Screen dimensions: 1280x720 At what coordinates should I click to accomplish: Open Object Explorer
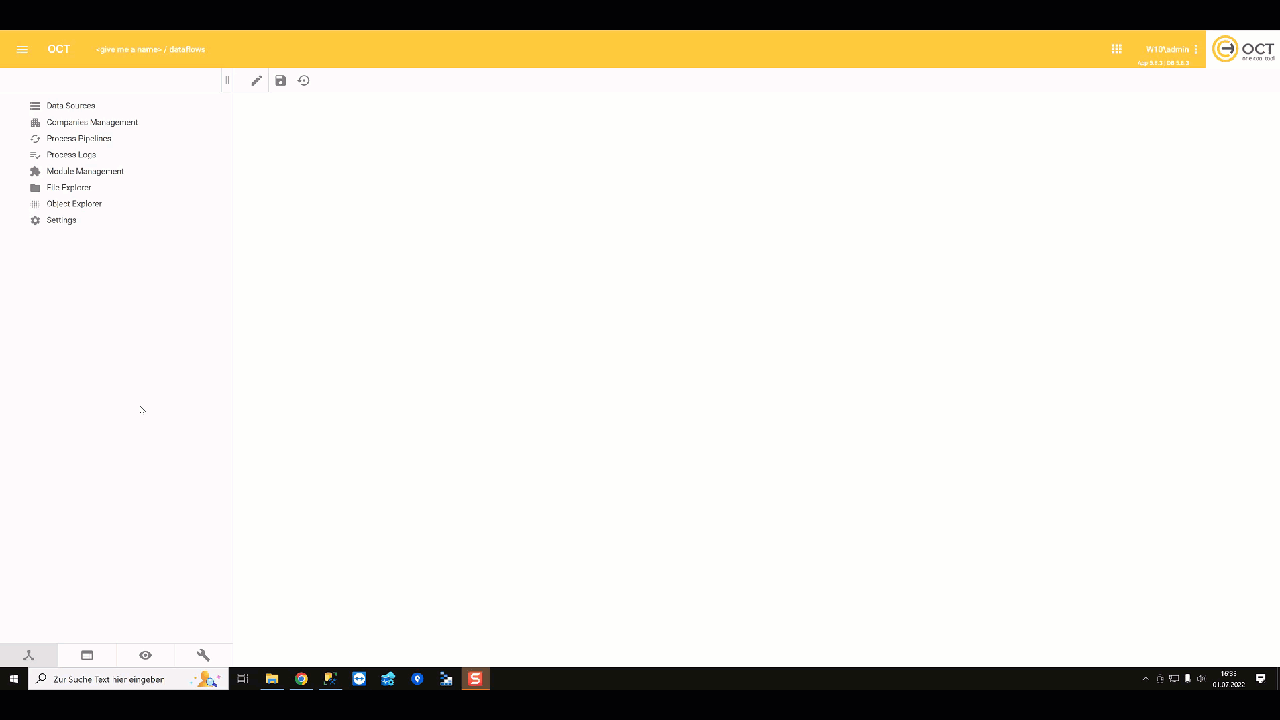74,203
